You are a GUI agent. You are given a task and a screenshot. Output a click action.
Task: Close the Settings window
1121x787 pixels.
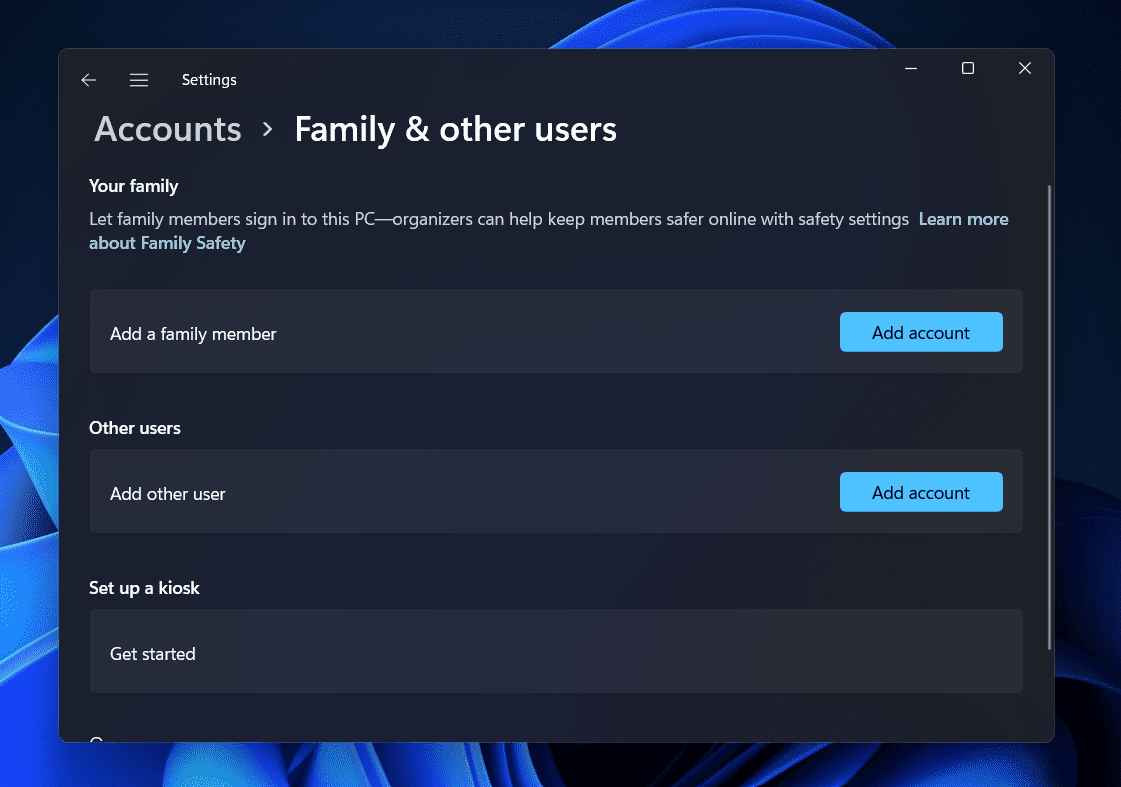click(x=1024, y=68)
